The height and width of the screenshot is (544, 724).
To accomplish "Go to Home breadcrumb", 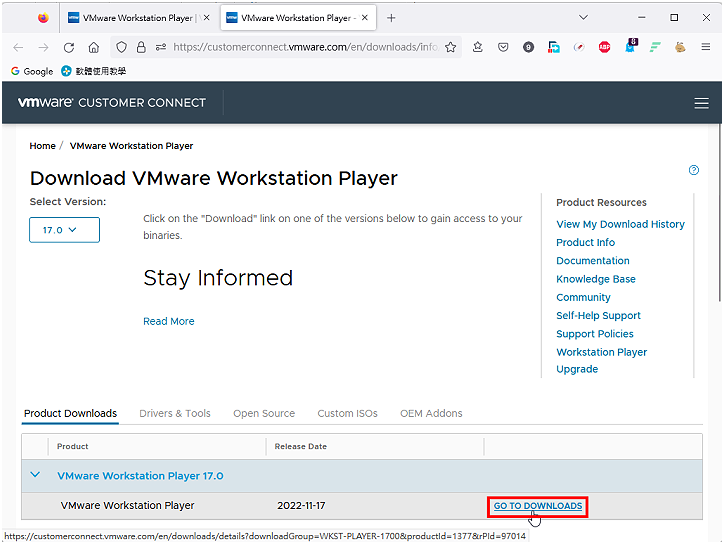I will click(x=42, y=146).
